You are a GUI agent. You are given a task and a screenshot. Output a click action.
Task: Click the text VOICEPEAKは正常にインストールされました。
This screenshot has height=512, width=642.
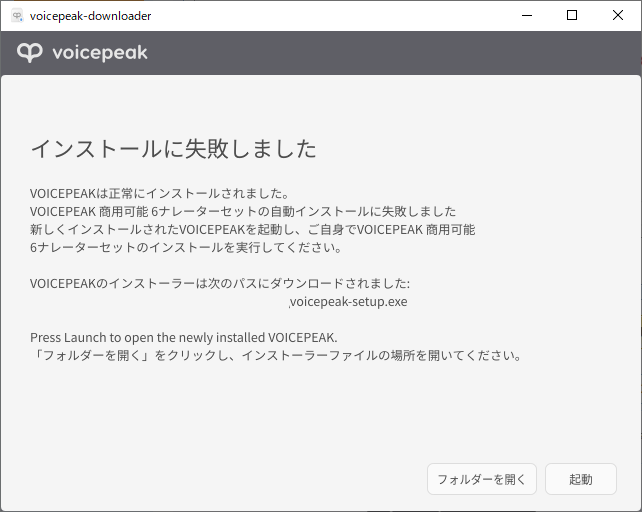coord(160,193)
